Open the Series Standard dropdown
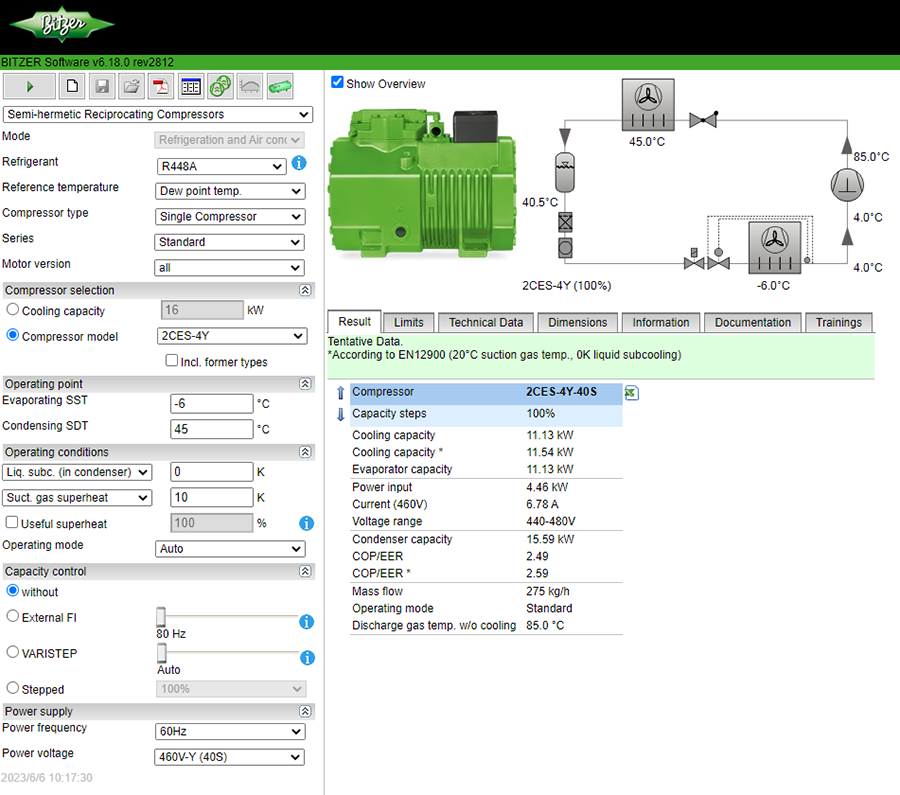 click(229, 242)
